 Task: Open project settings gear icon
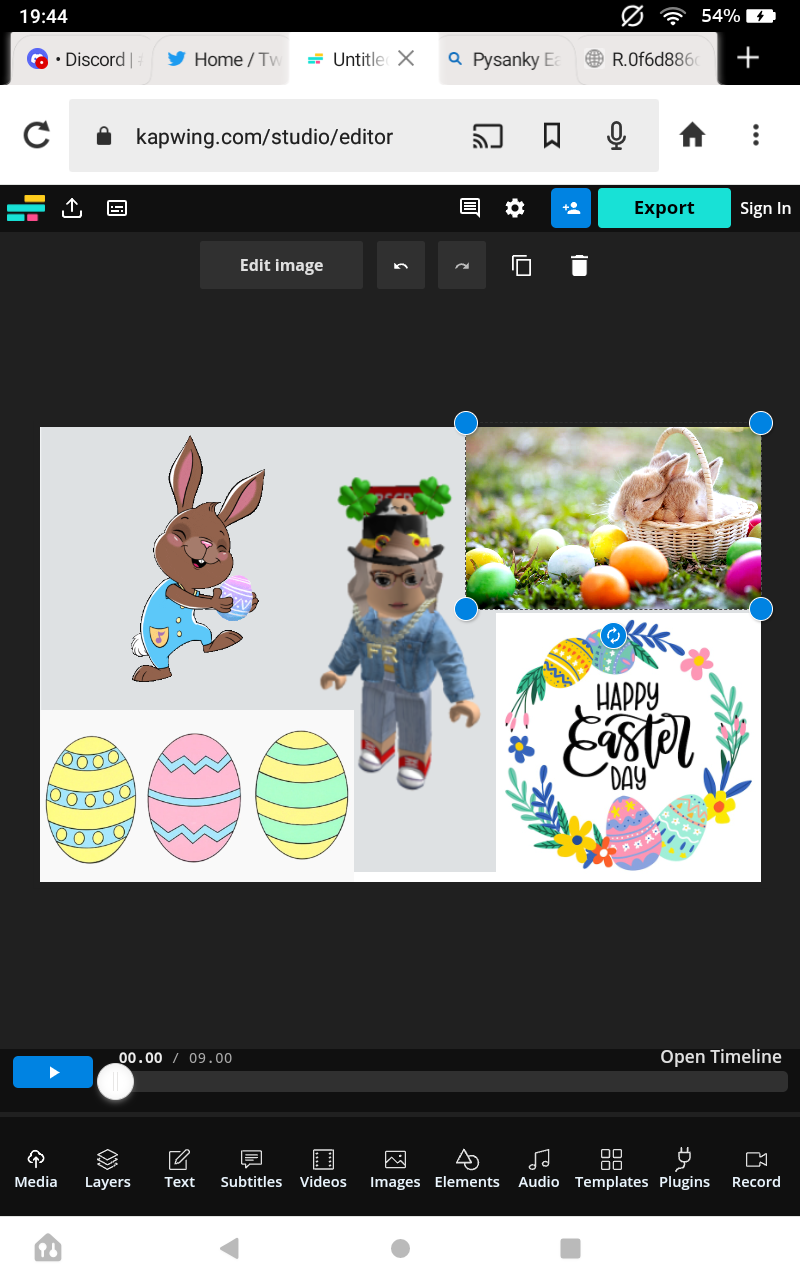point(515,208)
